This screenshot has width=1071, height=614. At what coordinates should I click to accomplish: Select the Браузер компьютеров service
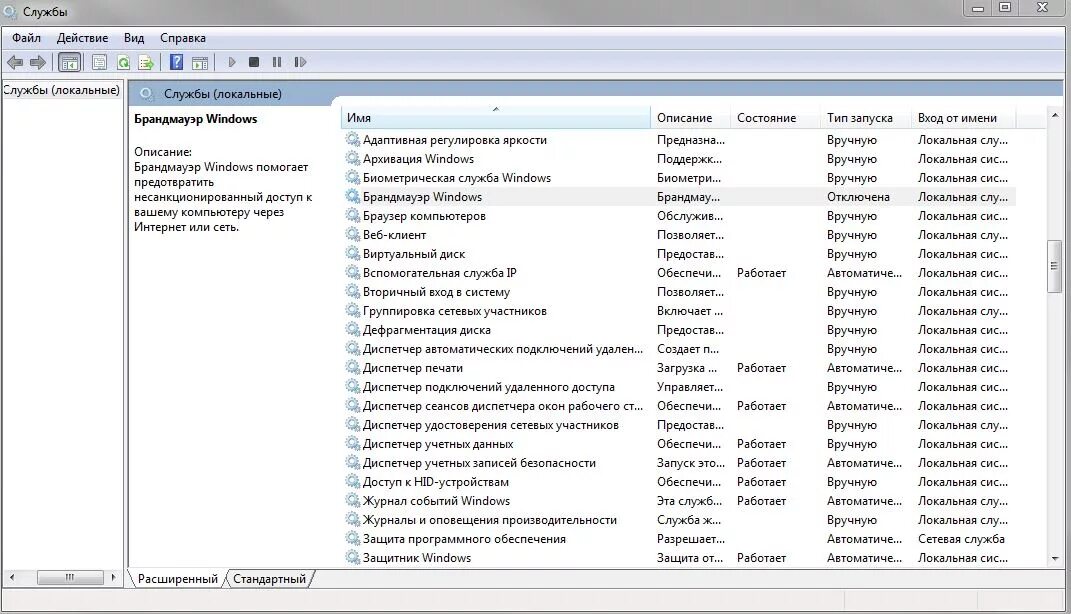coord(680,216)
